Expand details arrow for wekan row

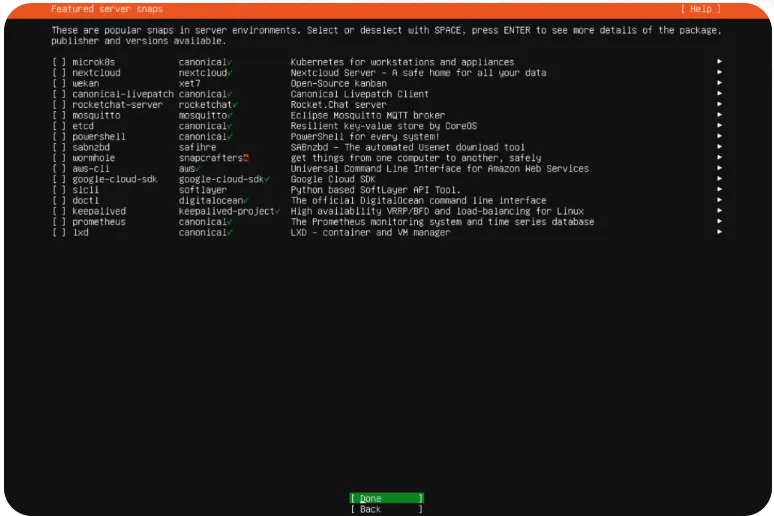pos(719,82)
